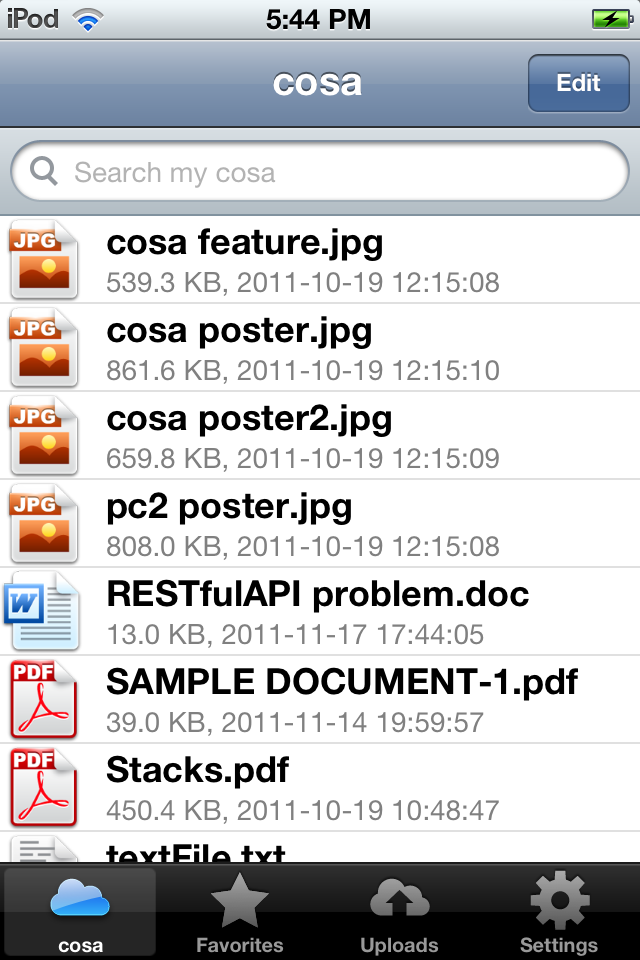Tap the Word document icon for RESTfulAPI problem.doc

[x=41, y=611]
